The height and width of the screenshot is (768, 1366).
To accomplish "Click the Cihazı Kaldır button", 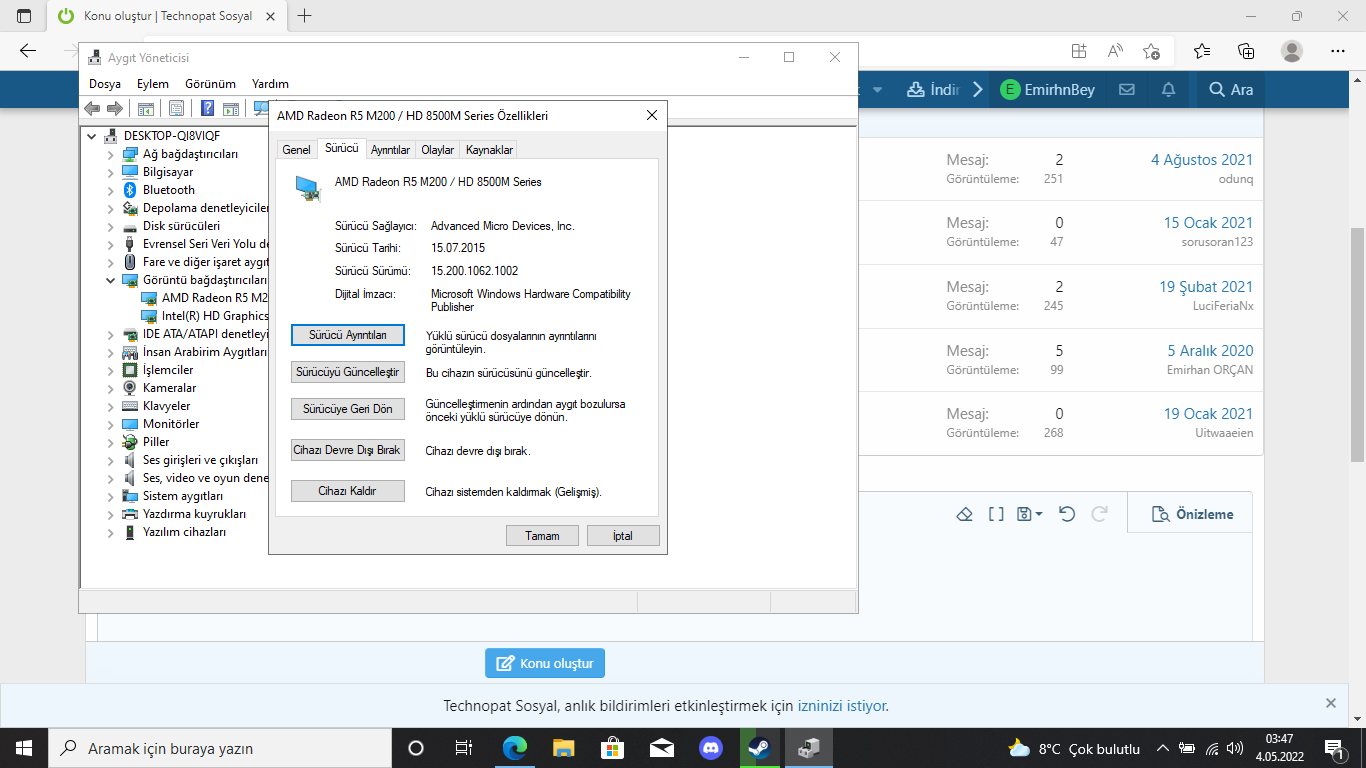I will coord(348,491).
